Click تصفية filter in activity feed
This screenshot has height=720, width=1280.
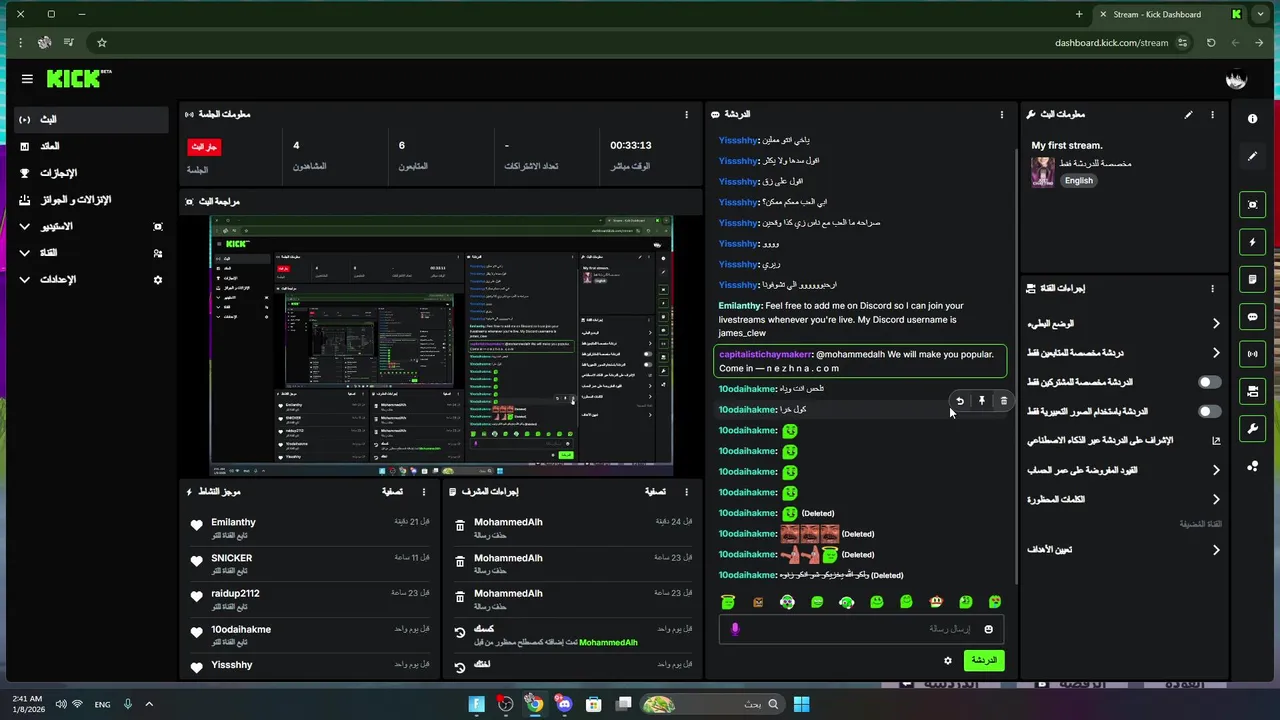(392, 492)
